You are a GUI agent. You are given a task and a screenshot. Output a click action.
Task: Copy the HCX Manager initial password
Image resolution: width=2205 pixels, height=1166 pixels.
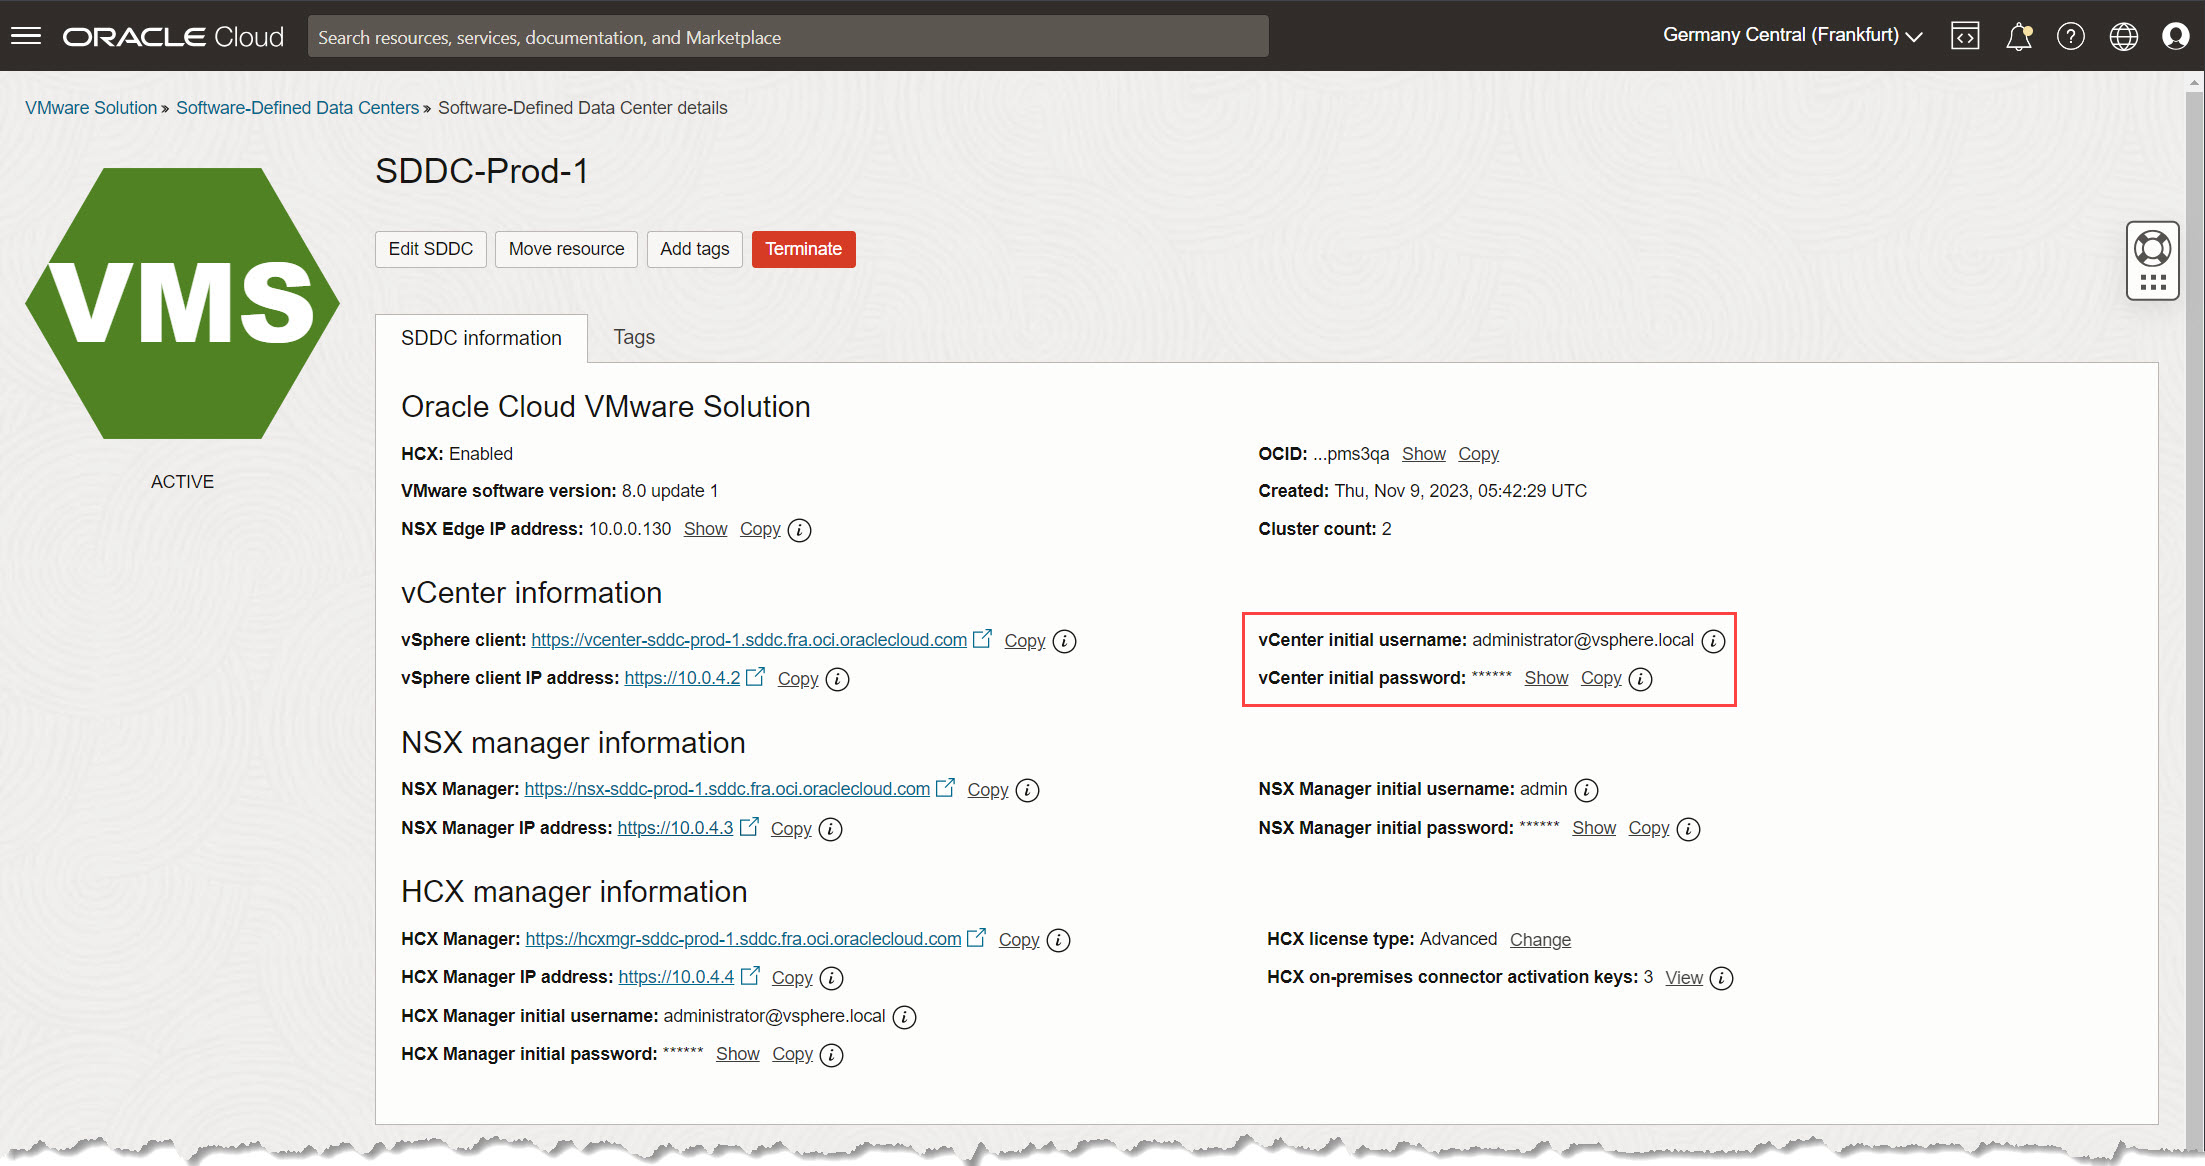point(792,1054)
